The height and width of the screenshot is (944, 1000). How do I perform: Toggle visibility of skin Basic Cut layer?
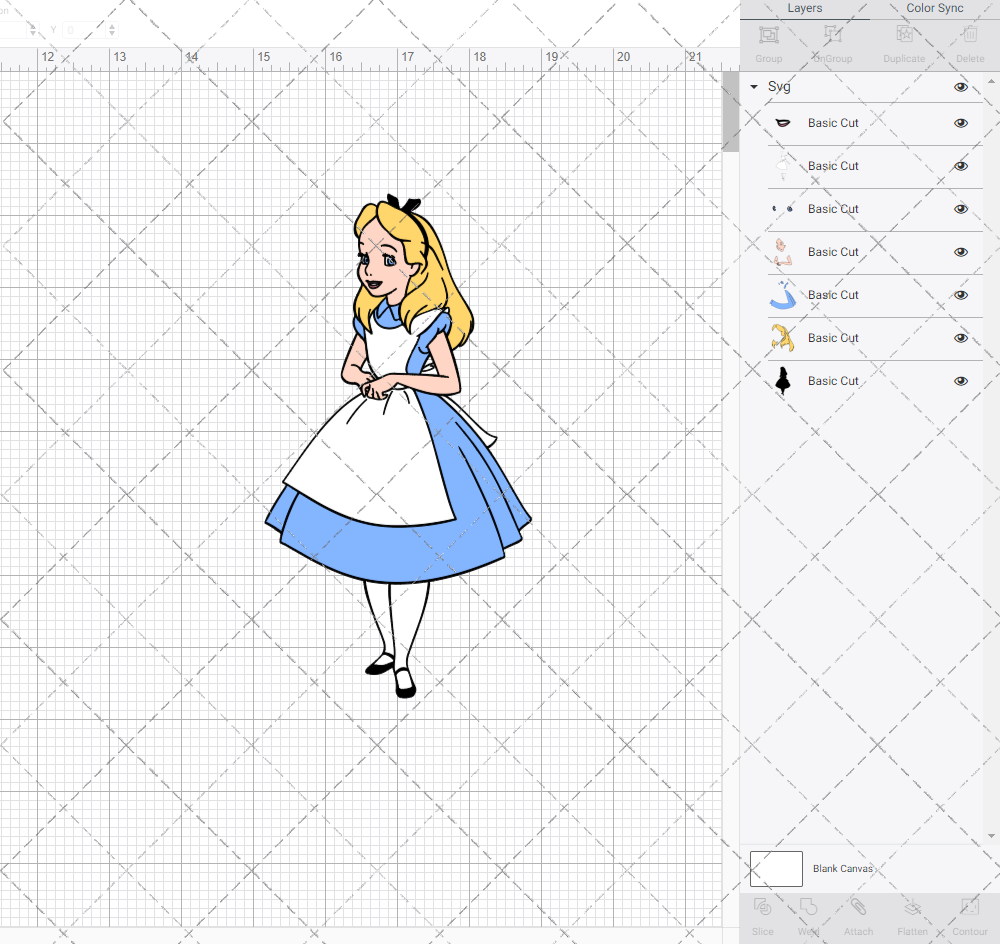click(x=960, y=252)
